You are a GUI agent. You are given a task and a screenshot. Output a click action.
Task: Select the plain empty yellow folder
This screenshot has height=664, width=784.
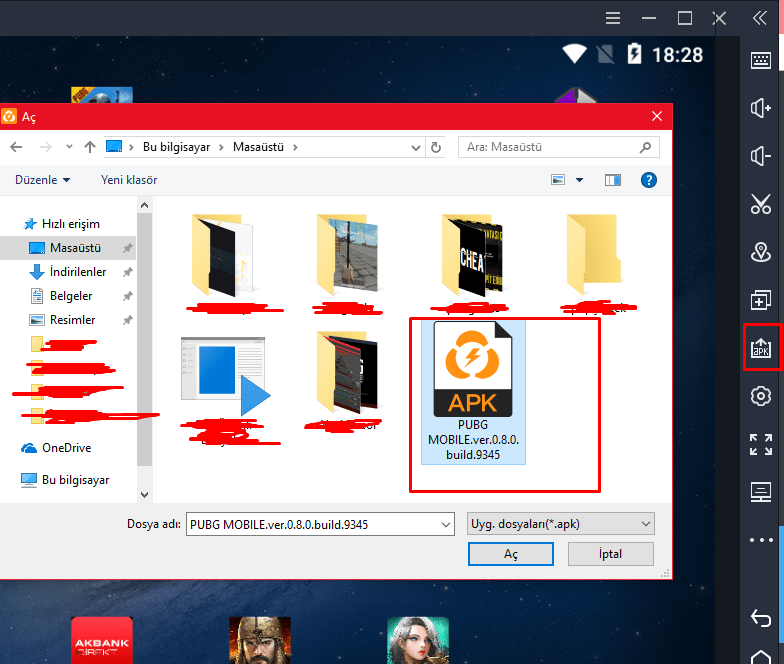coord(594,254)
